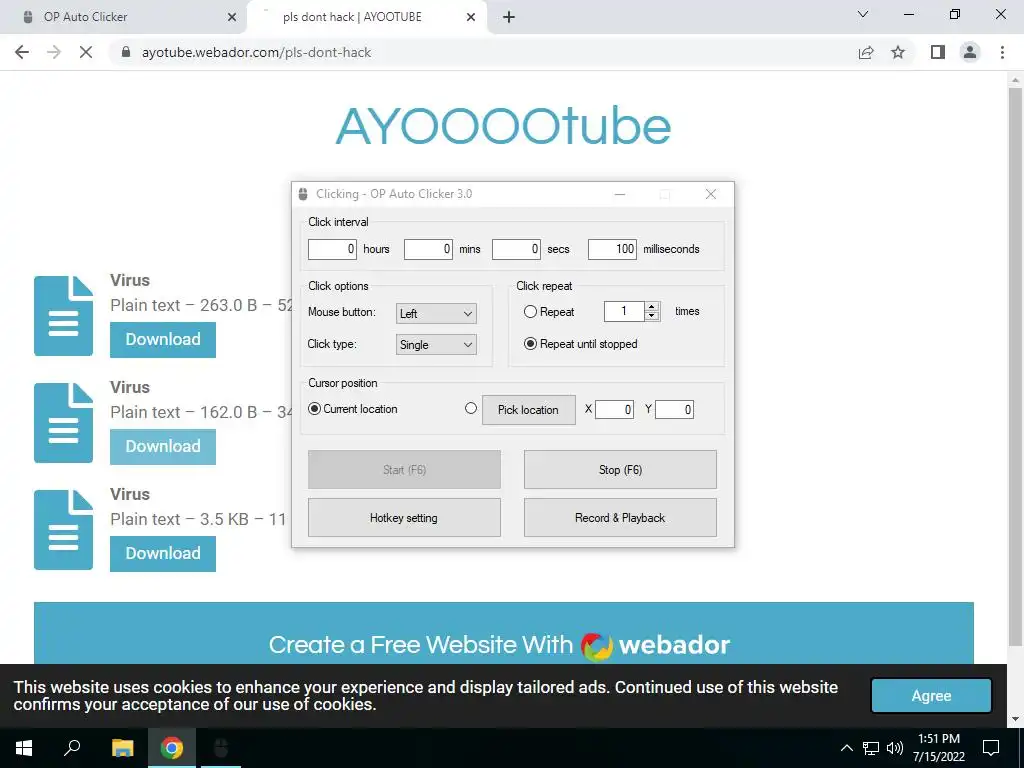Open the Windows Start menu
Image resolution: width=1024 pixels, height=768 pixels.
24,748
